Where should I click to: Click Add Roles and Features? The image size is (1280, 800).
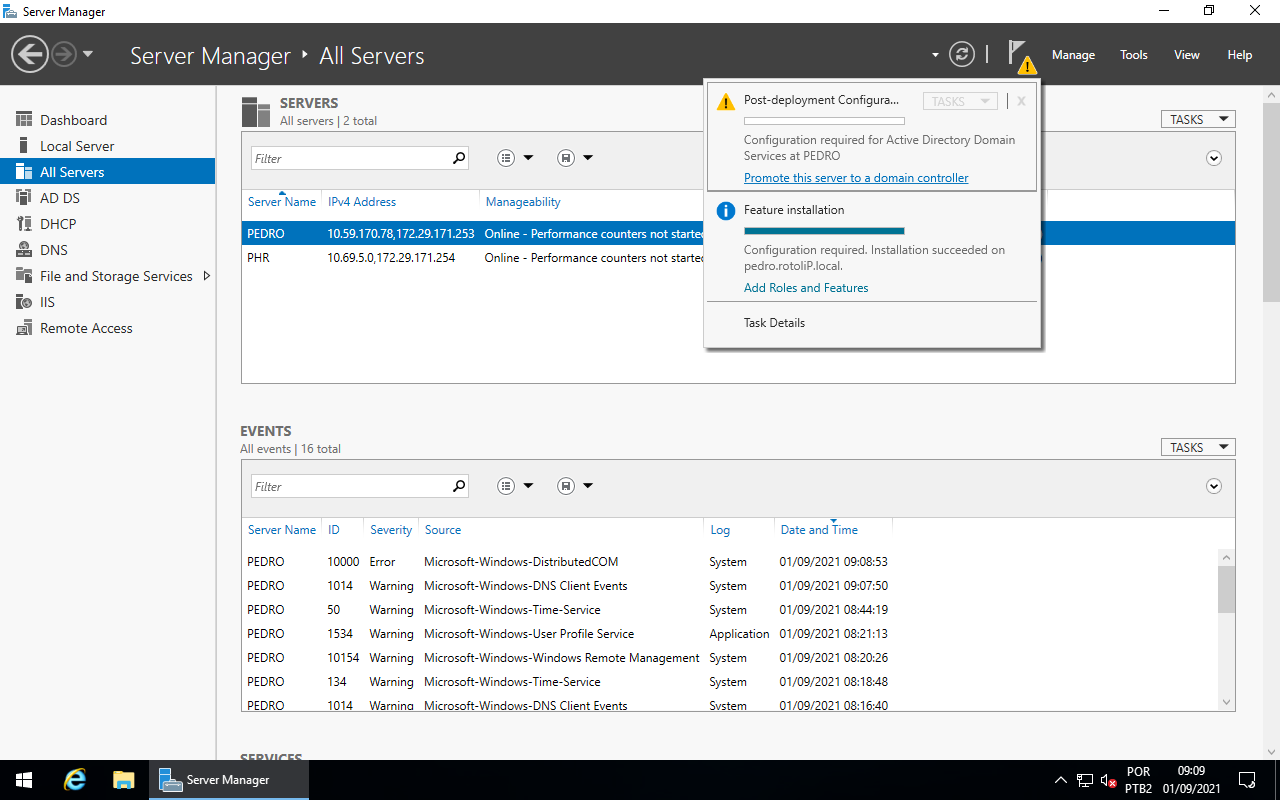806,287
